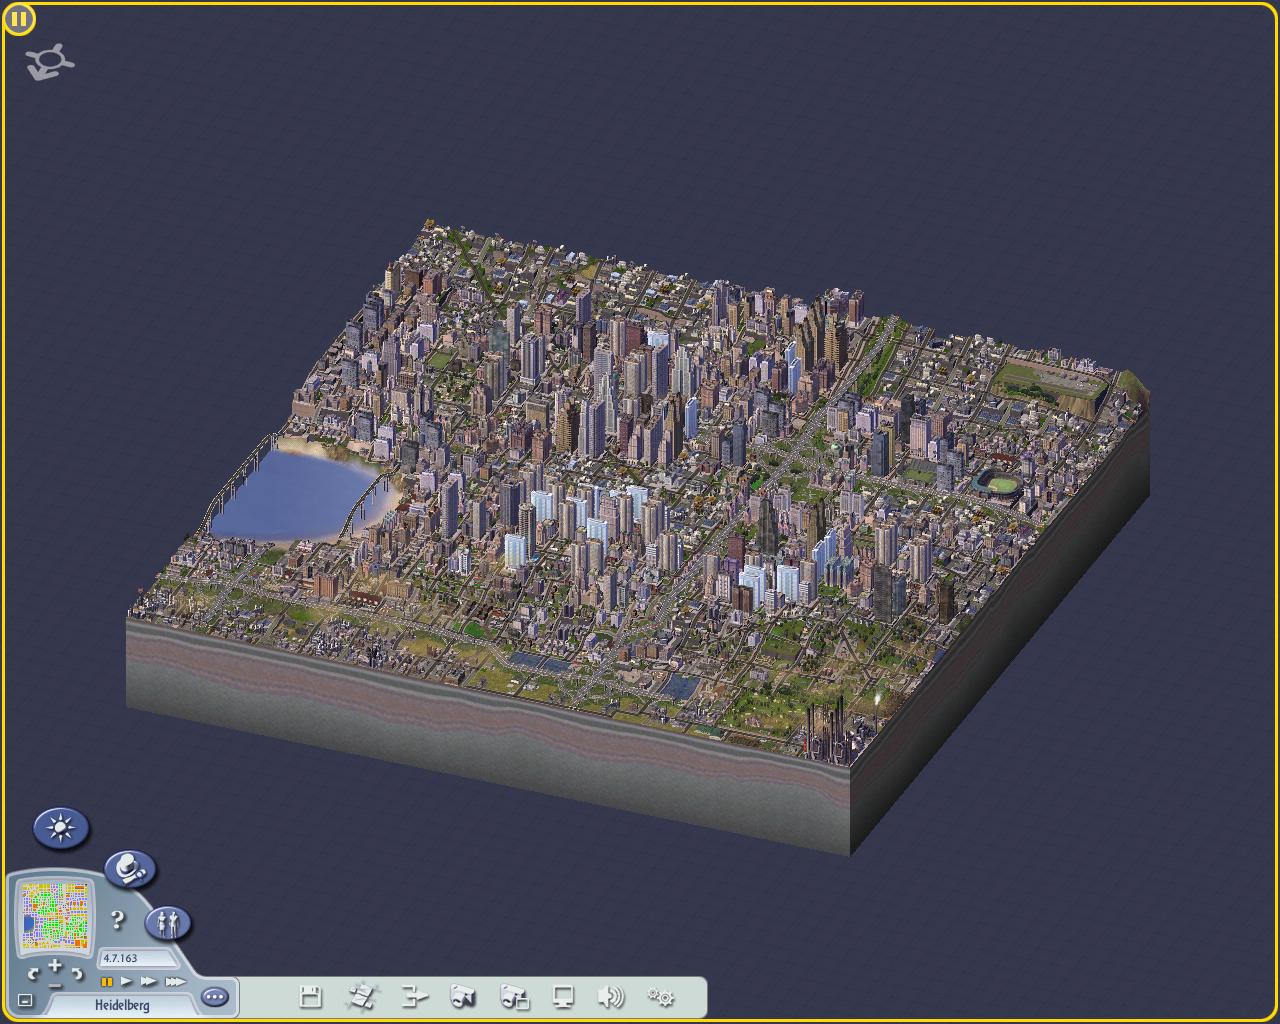Open My Sim Mode with the two-people button

click(168, 922)
